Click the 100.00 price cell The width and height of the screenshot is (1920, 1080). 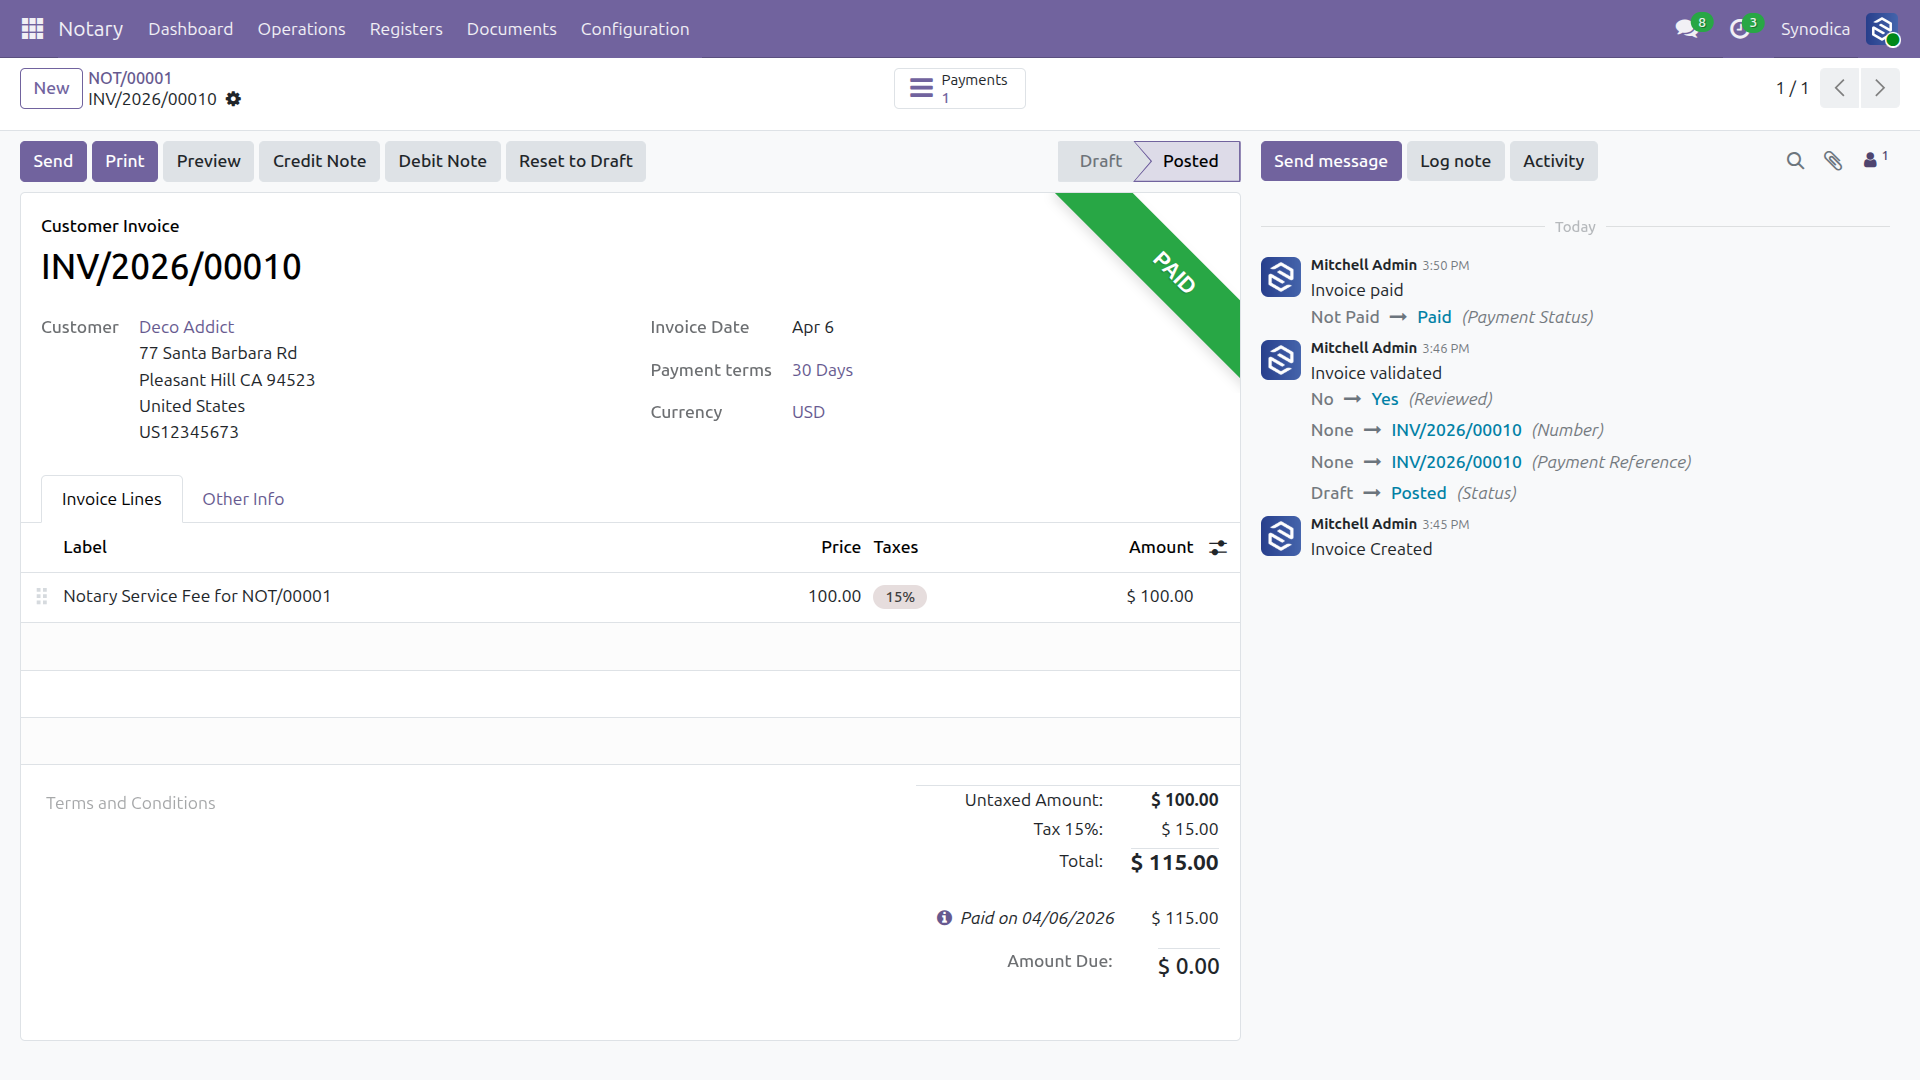(x=834, y=596)
